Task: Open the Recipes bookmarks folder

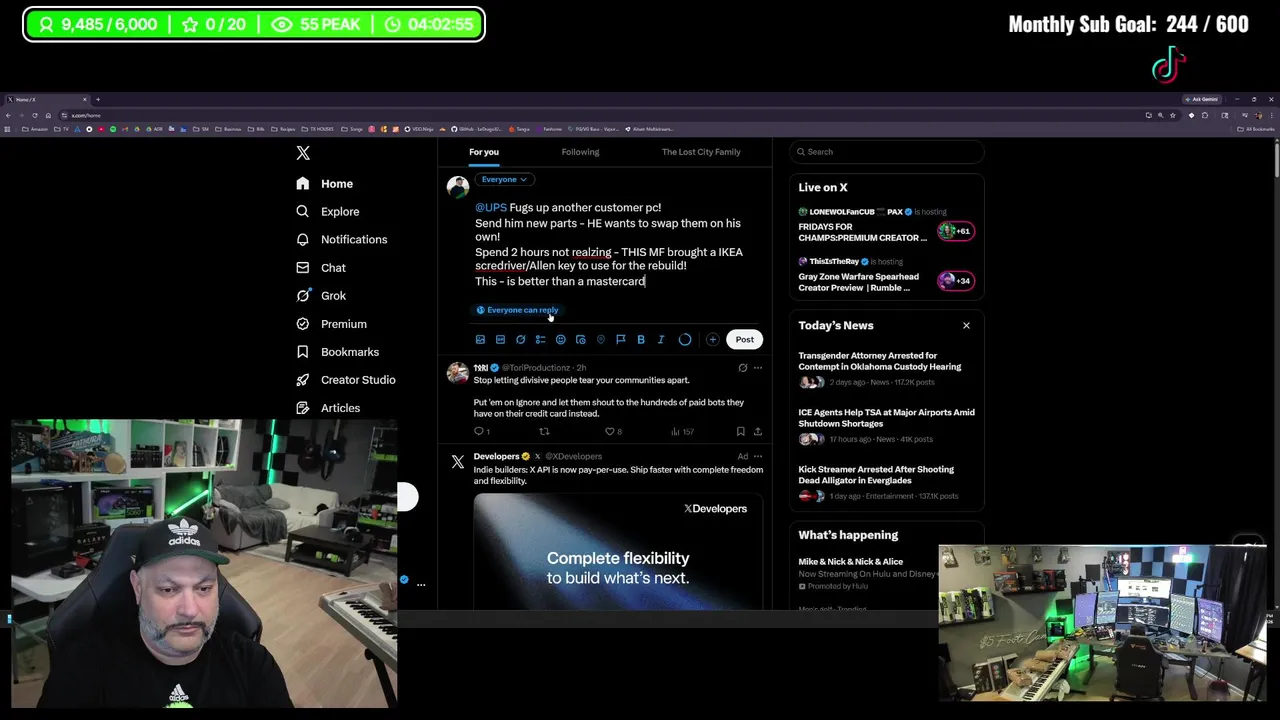Action: 285,129
